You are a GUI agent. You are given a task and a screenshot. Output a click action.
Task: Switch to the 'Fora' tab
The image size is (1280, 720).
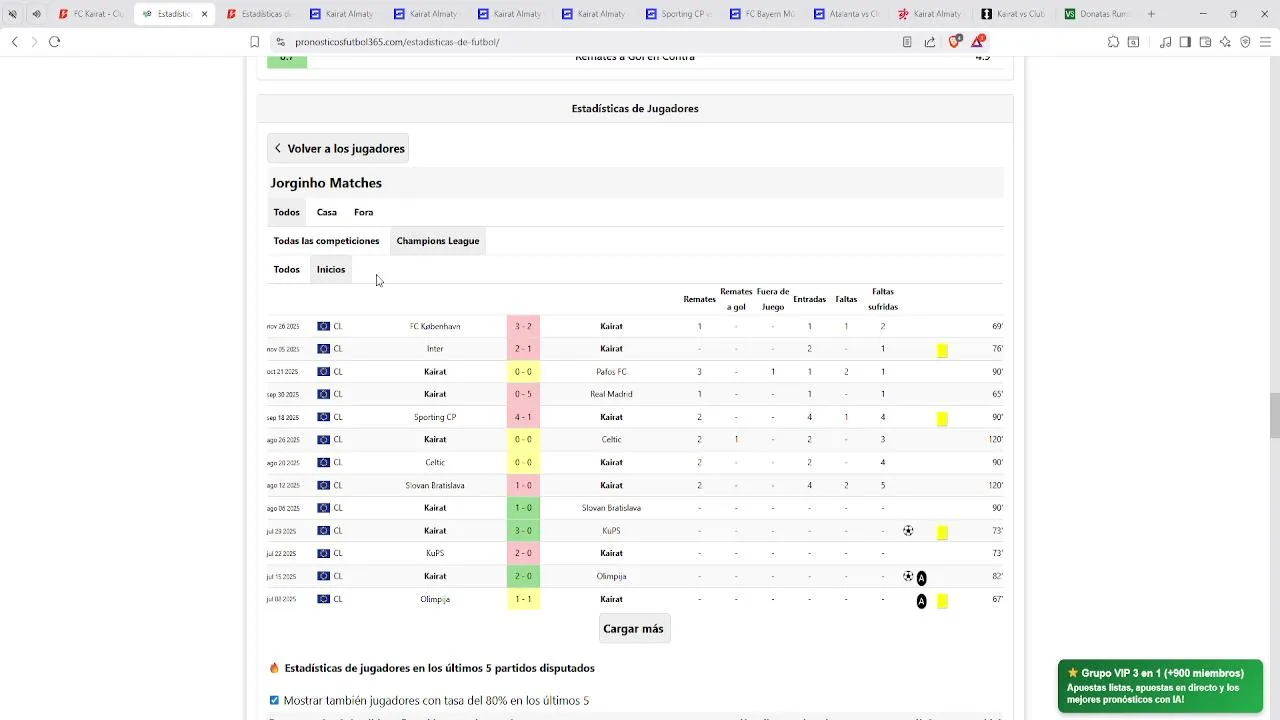pyautogui.click(x=364, y=212)
